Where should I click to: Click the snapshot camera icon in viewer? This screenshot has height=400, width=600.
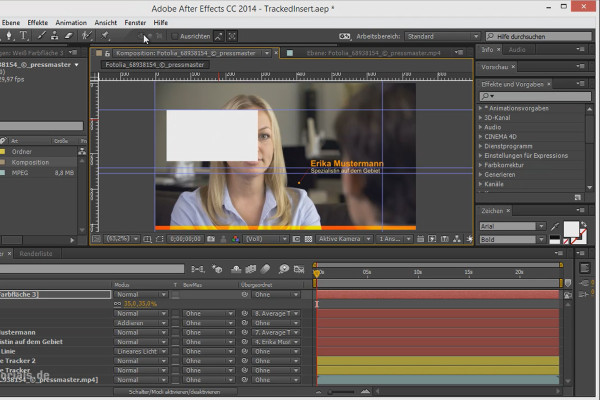click(x=211, y=239)
